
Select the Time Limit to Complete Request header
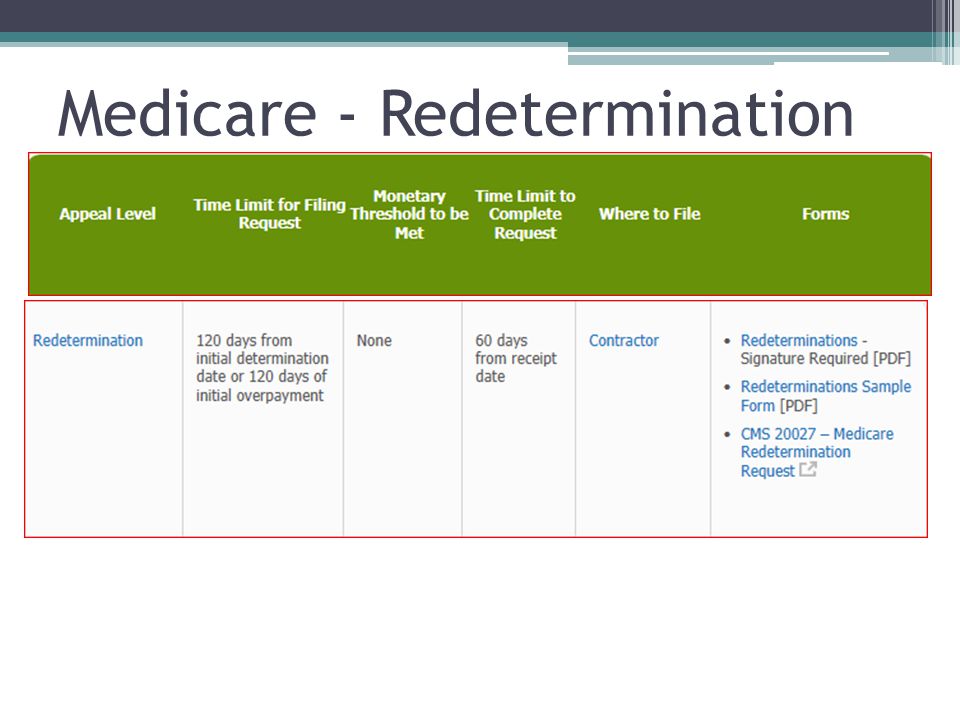click(525, 214)
